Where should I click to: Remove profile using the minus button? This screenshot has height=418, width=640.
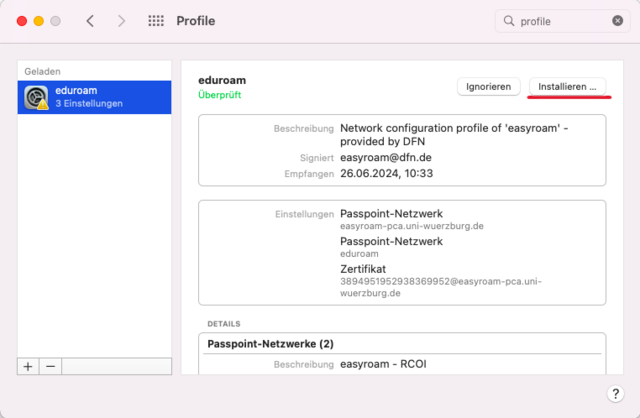point(50,366)
